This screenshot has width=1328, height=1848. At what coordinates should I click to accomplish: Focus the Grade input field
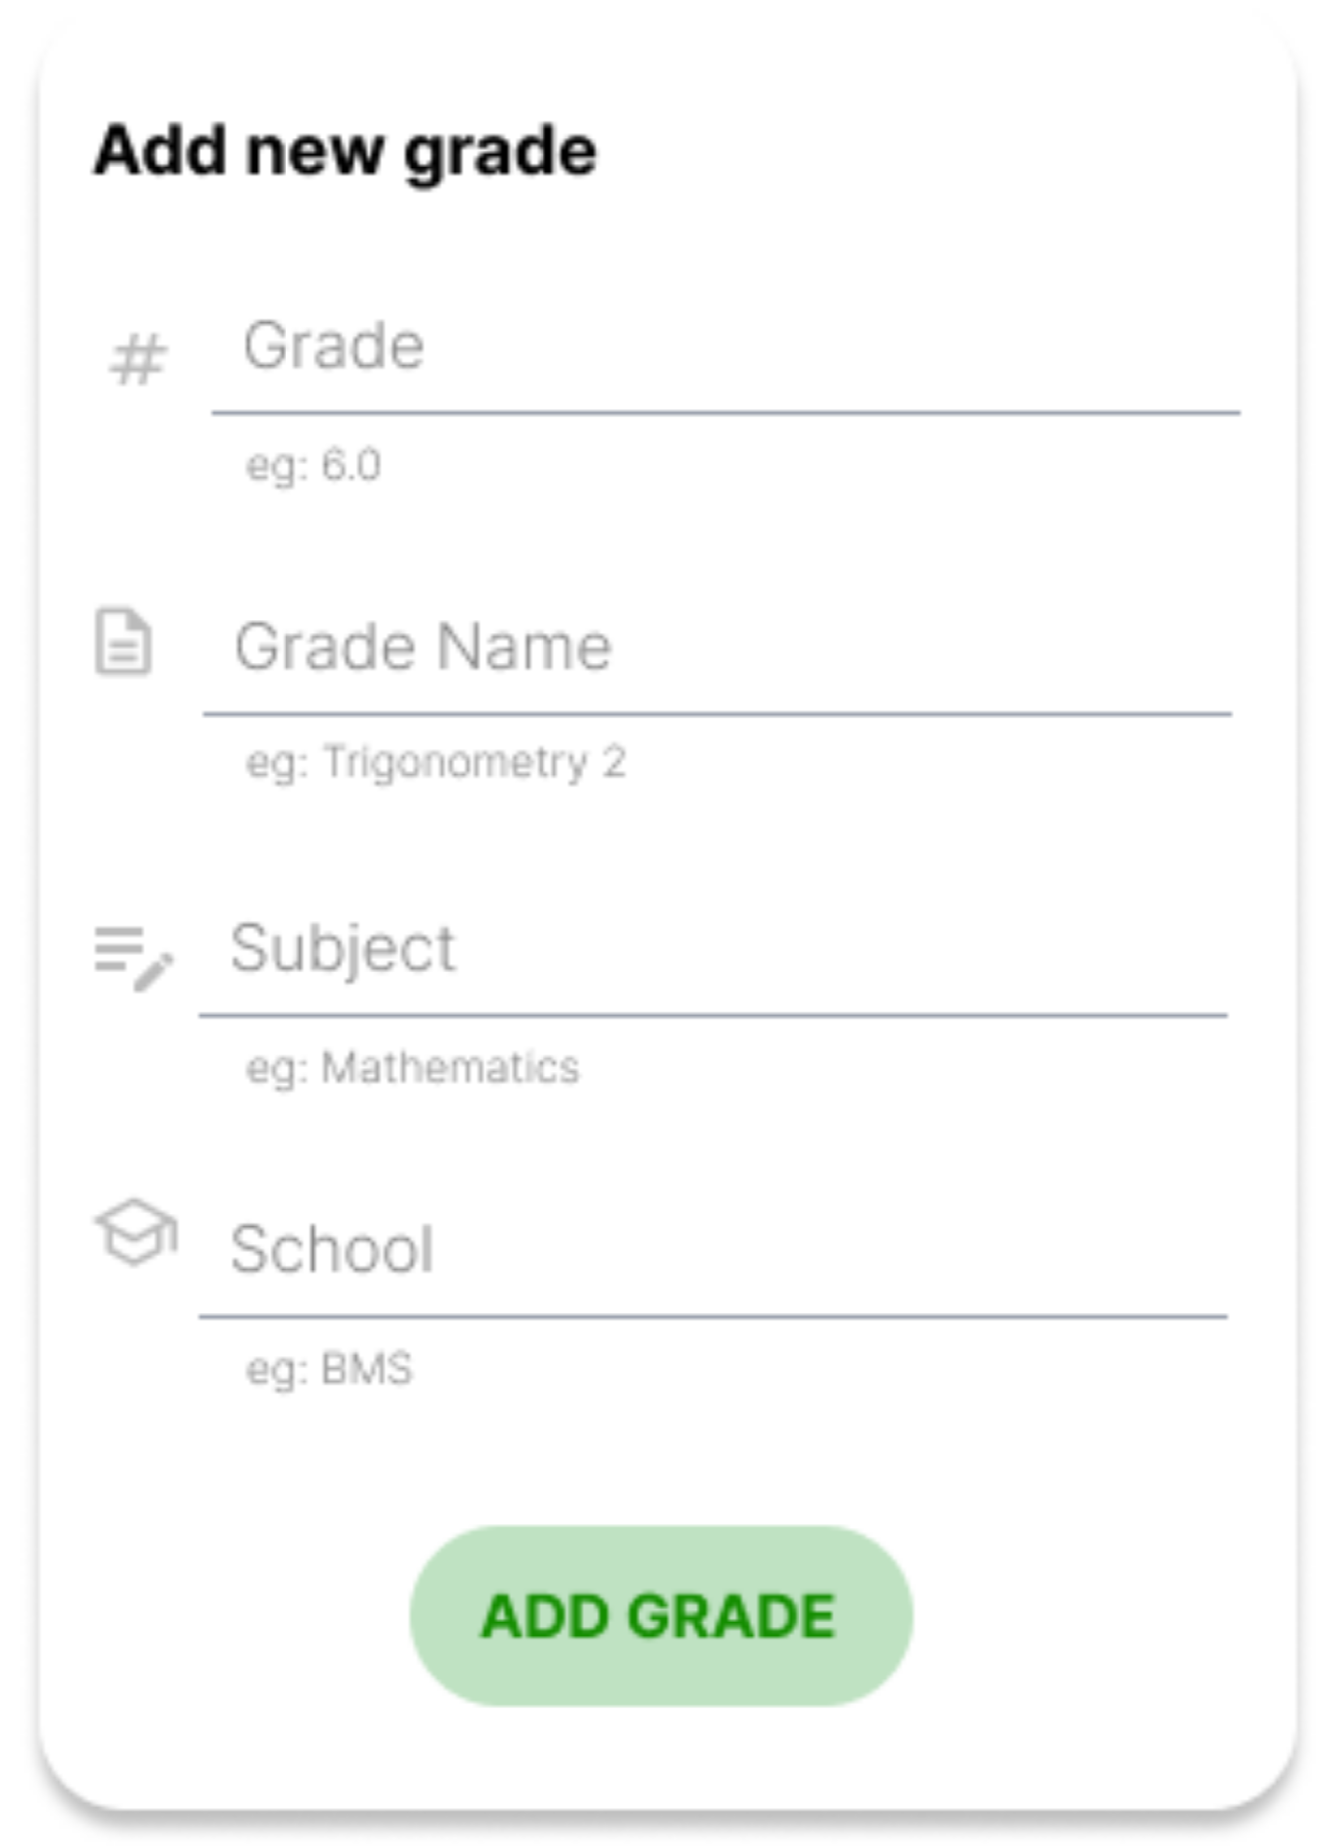coord(725,347)
